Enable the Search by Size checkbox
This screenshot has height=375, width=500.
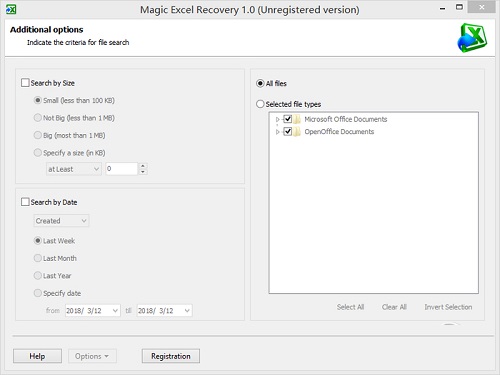click(x=25, y=83)
